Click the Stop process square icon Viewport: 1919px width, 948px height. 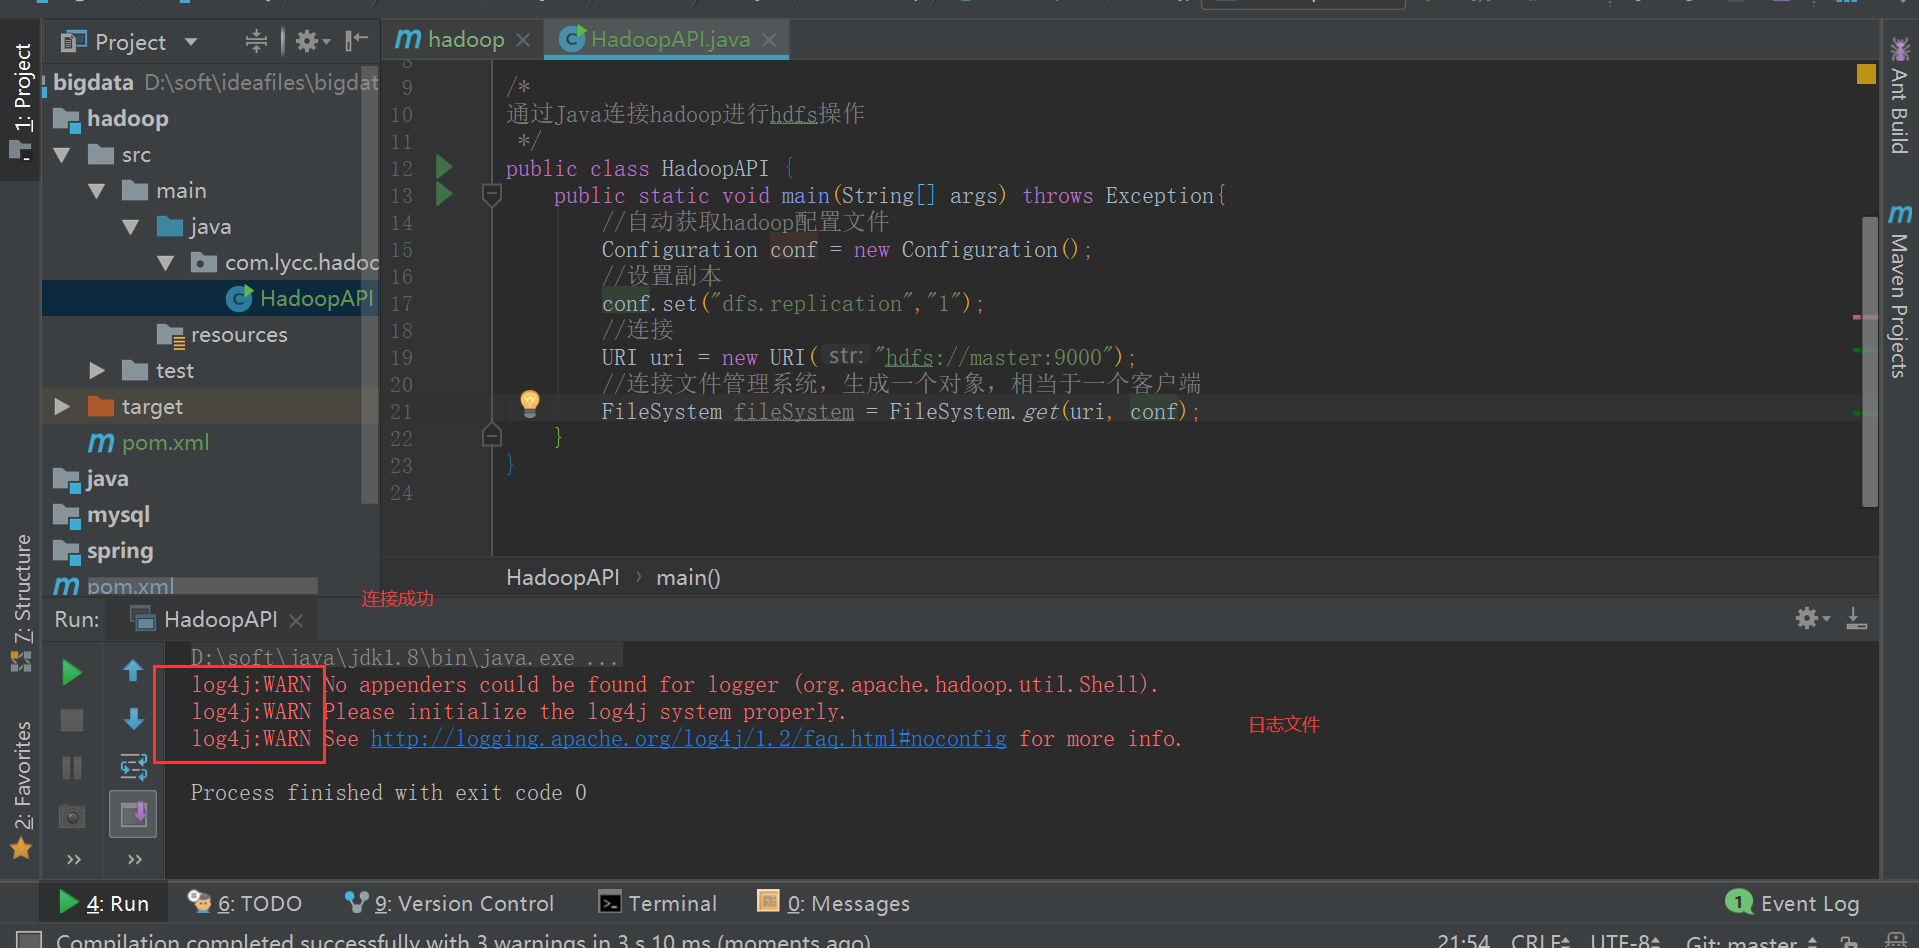72,720
